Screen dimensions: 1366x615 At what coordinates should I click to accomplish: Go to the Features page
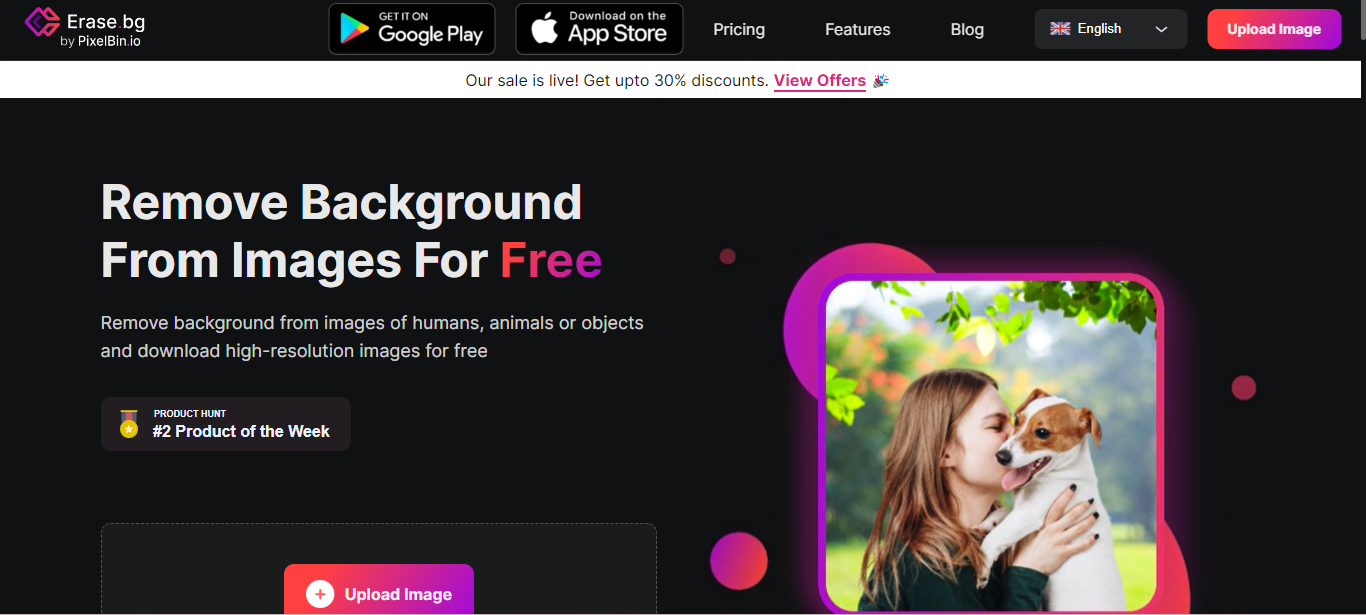pyautogui.click(x=857, y=30)
